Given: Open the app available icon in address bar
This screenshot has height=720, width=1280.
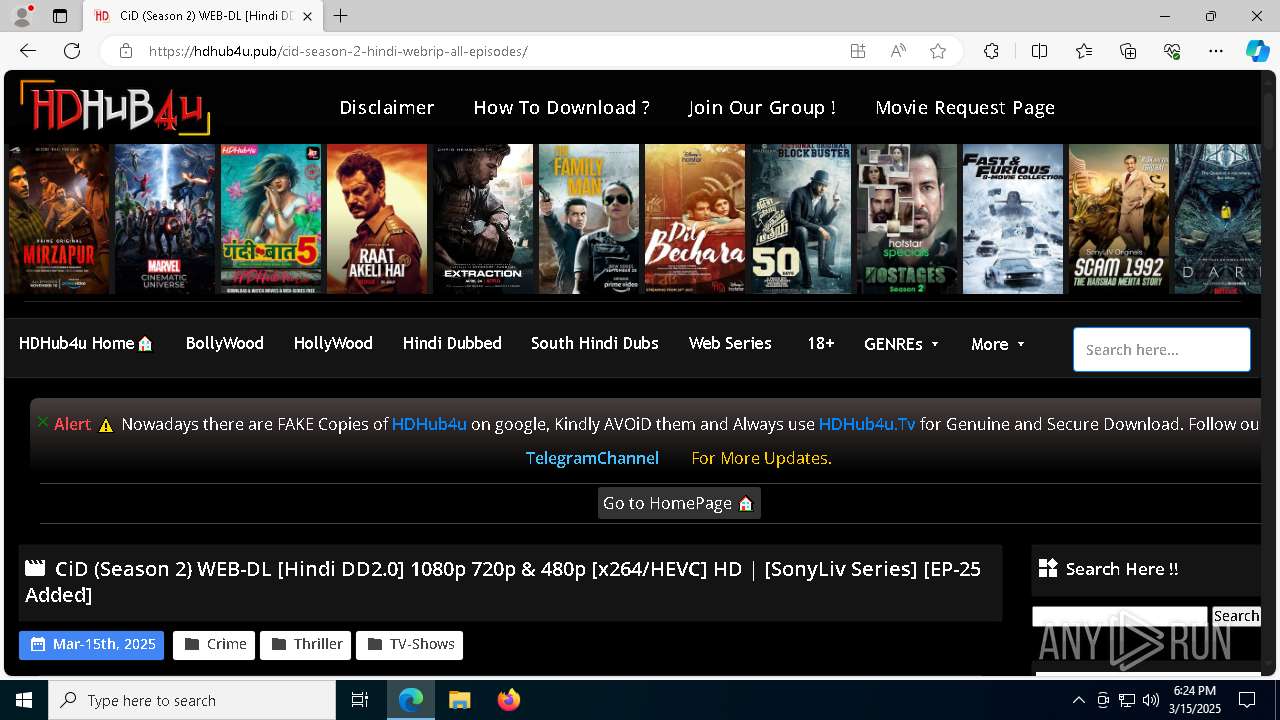Looking at the screenshot, I should click(858, 51).
